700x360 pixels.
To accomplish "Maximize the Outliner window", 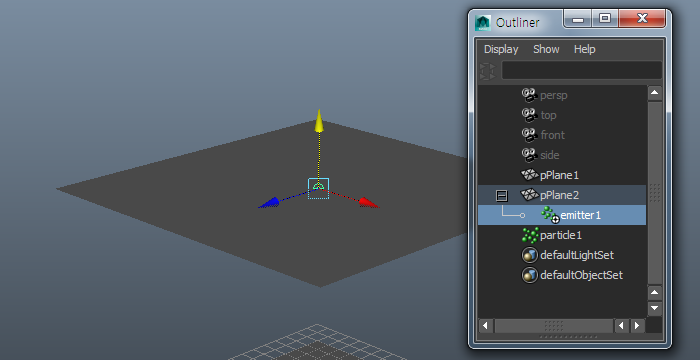I will tap(605, 19).
